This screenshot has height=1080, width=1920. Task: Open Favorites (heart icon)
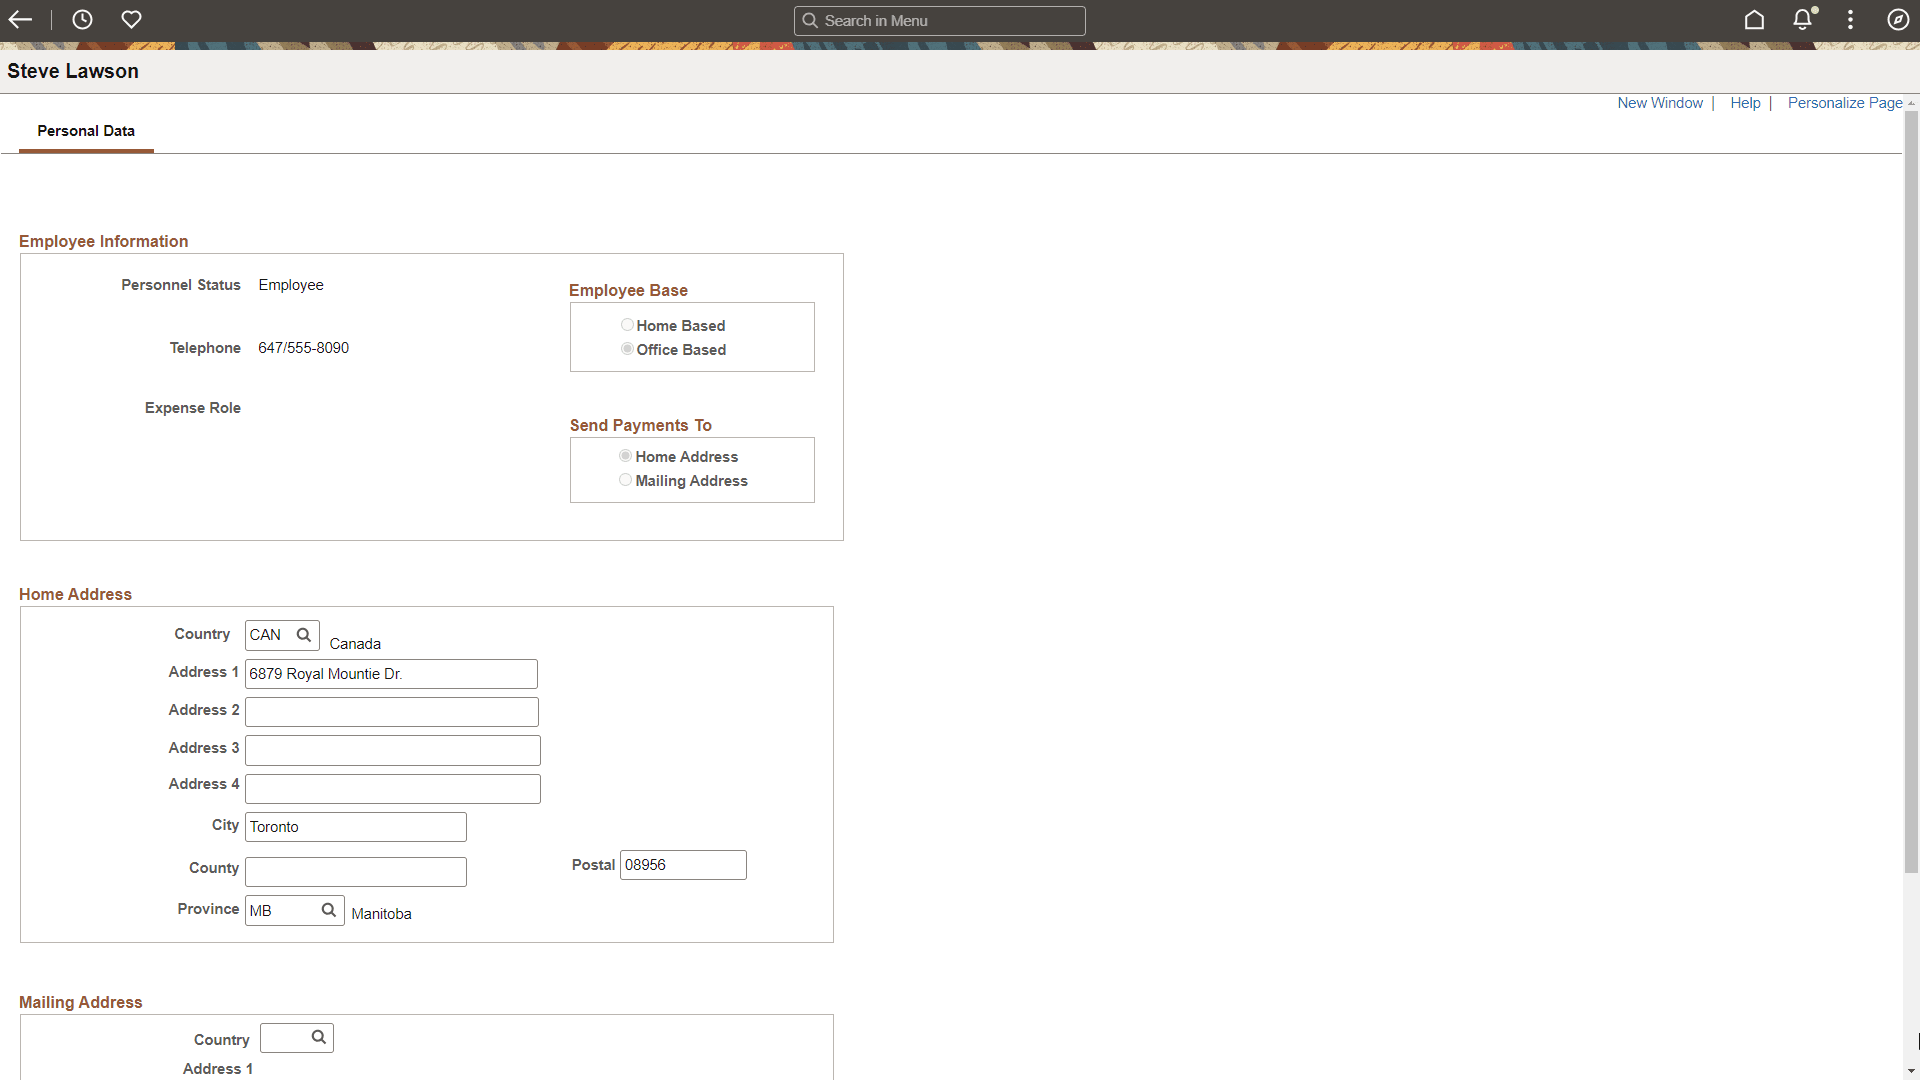click(x=131, y=19)
